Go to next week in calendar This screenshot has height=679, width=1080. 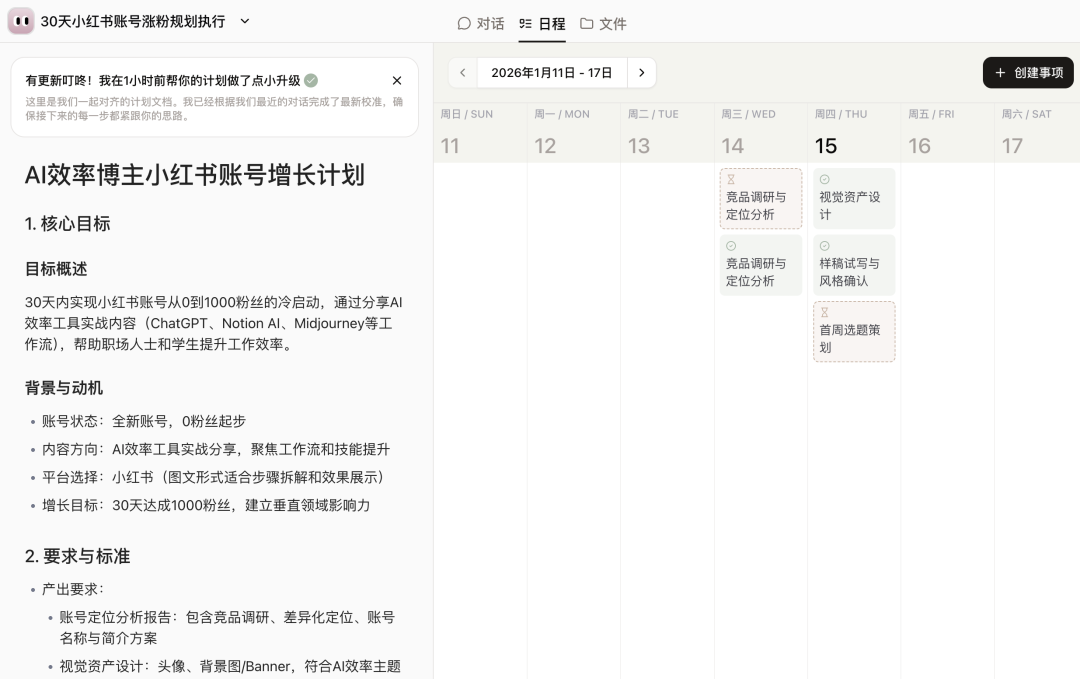[642, 73]
